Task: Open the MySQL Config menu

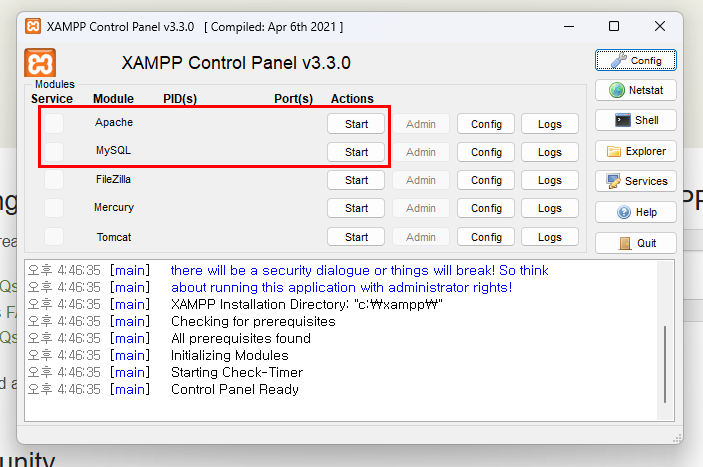Action: pos(486,152)
